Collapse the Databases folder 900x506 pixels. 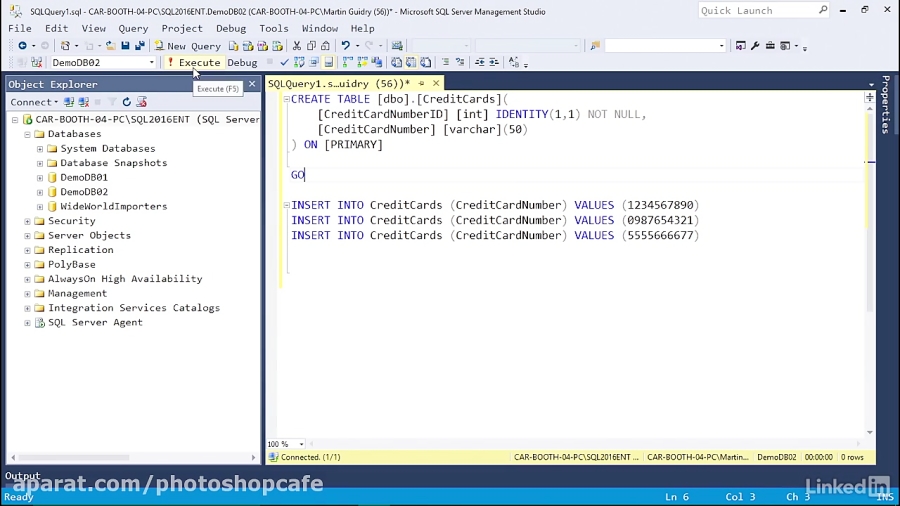[27, 134]
